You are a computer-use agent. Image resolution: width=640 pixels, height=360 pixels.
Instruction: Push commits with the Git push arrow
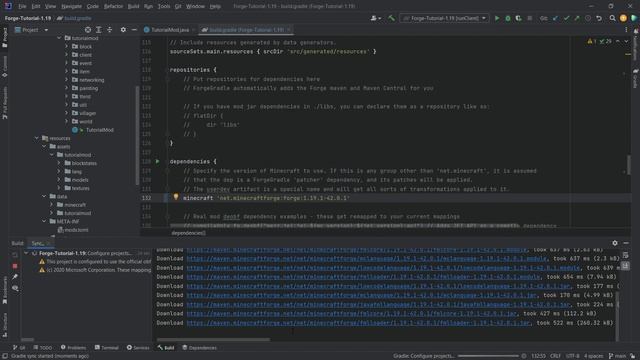pos(577,18)
